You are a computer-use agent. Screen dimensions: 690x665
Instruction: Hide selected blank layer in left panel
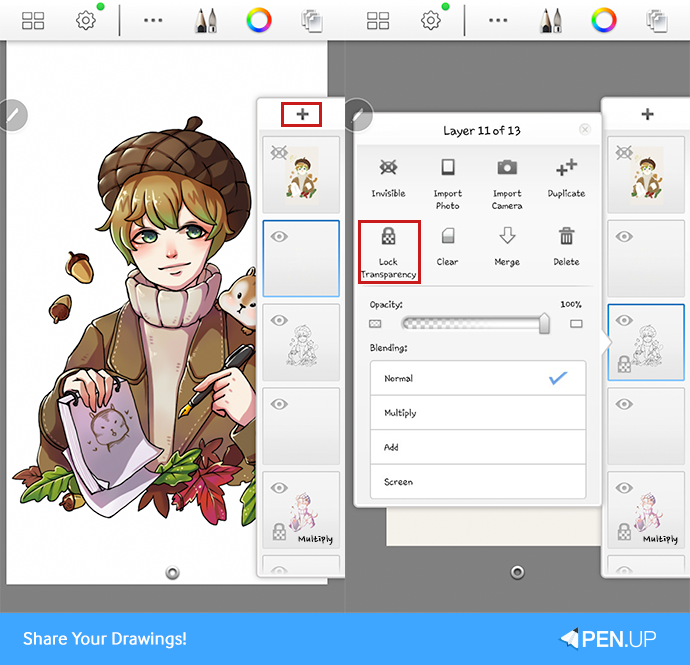279,237
